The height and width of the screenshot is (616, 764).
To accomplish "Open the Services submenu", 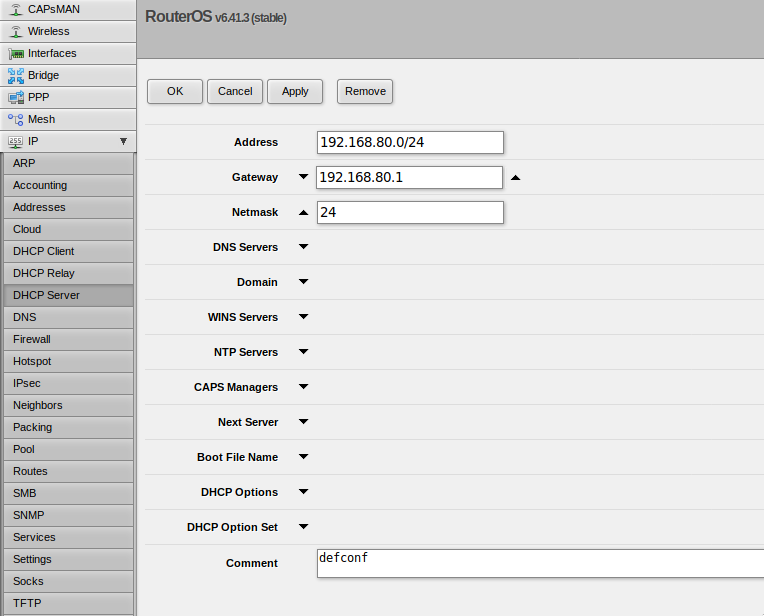I will coord(68,537).
